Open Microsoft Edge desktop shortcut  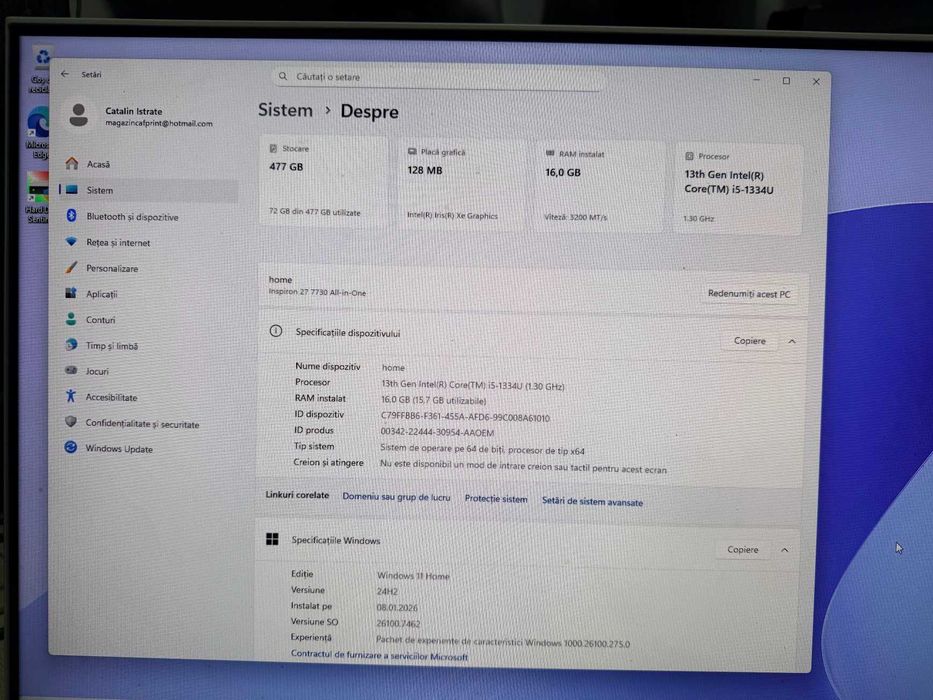point(38,133)
